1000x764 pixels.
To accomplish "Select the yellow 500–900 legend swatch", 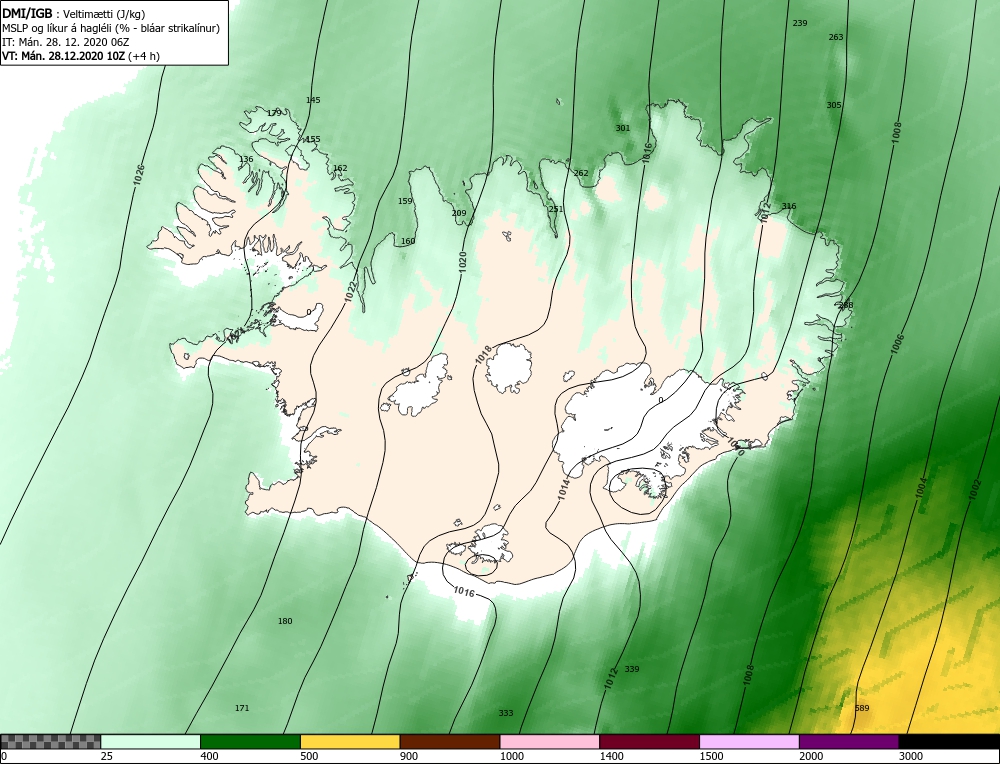I will [x=350, y=742].
